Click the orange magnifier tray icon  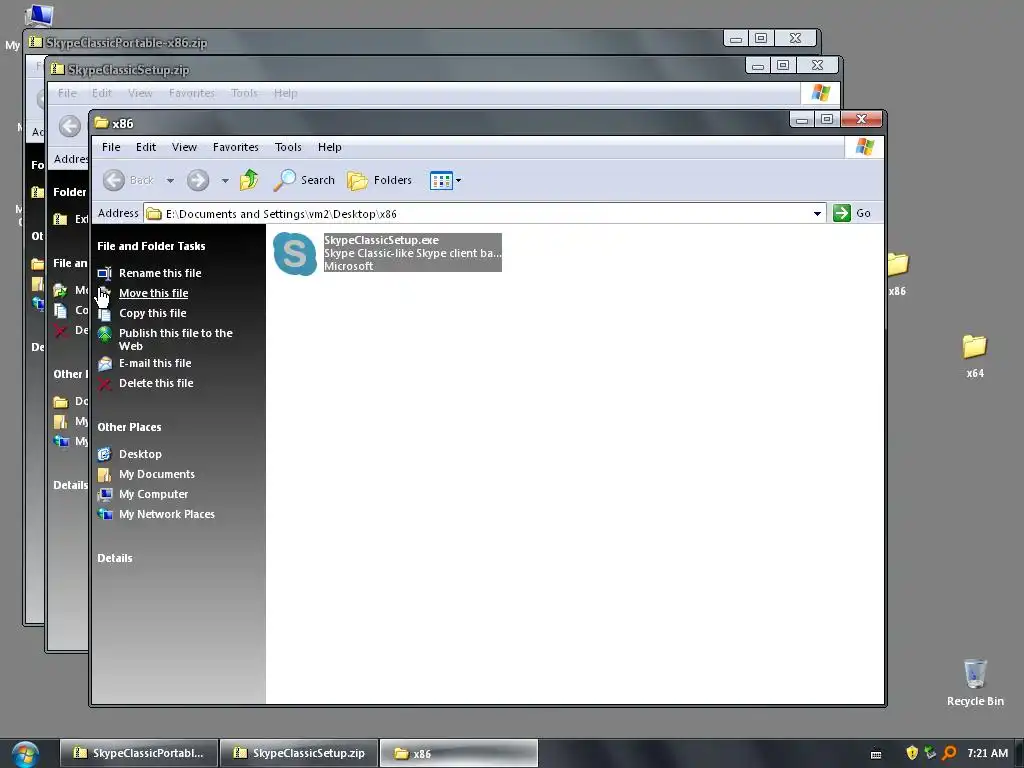(x=949, y=753)
